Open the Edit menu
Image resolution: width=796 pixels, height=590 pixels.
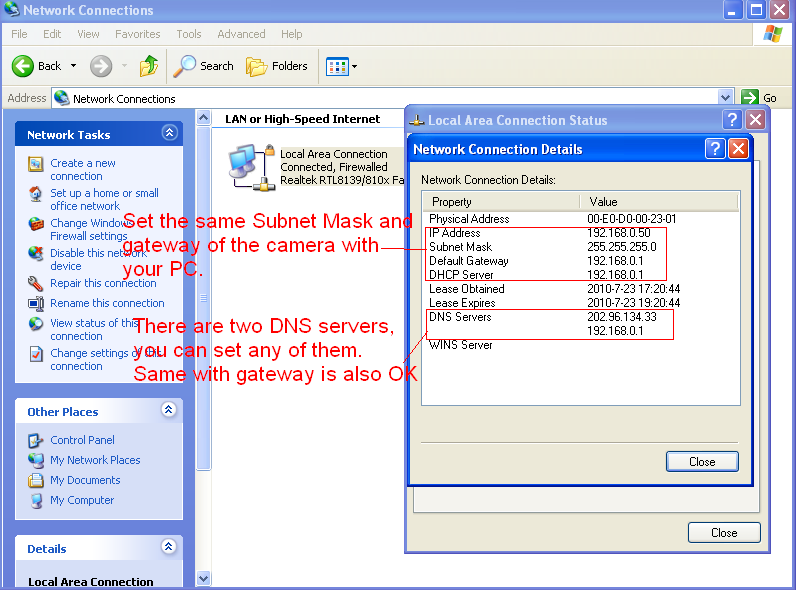tap(52, 34)
